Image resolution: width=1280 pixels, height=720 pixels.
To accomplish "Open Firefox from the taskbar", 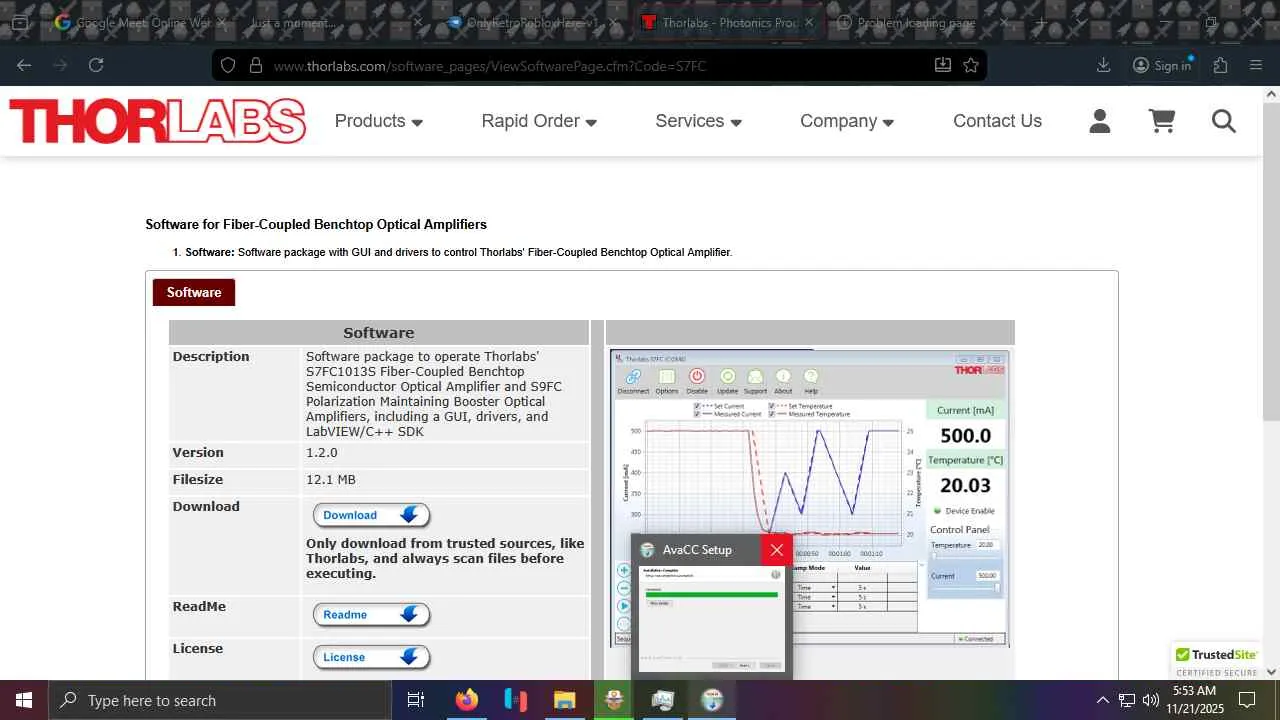I will (466, 700).
